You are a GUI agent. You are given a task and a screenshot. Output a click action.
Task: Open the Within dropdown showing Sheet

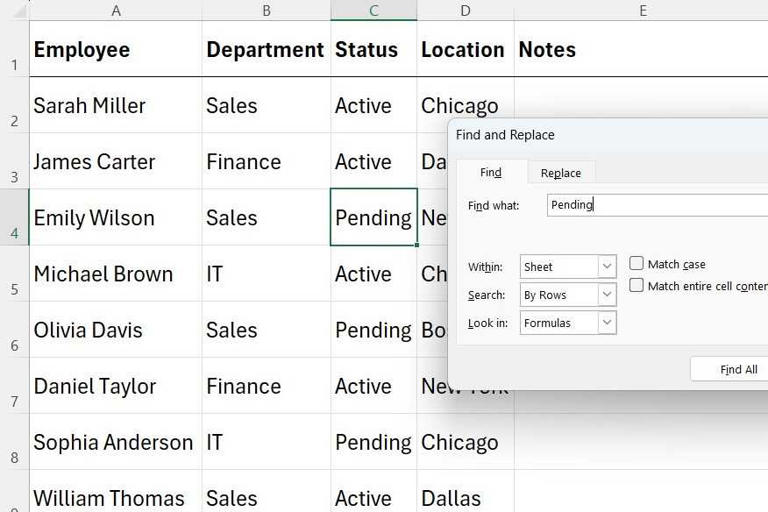pos(568,267)
